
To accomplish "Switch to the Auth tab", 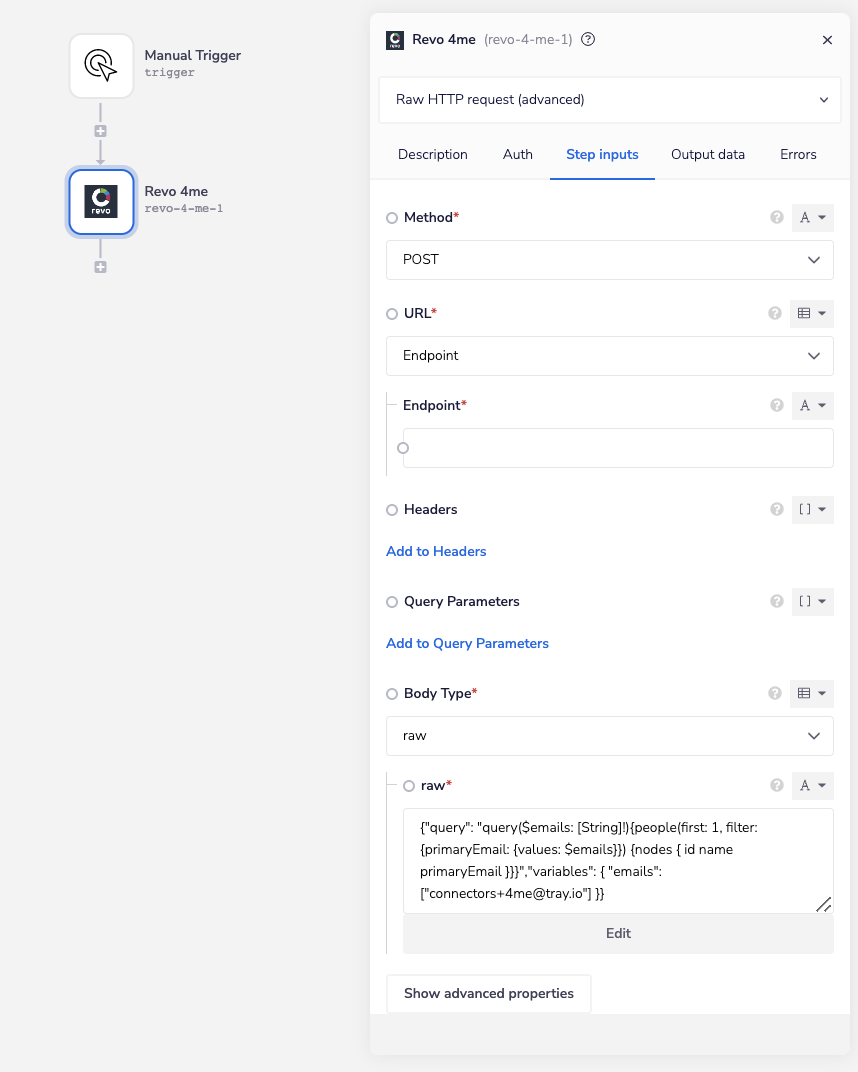I will pyautogui.click(x=517, y=155).
